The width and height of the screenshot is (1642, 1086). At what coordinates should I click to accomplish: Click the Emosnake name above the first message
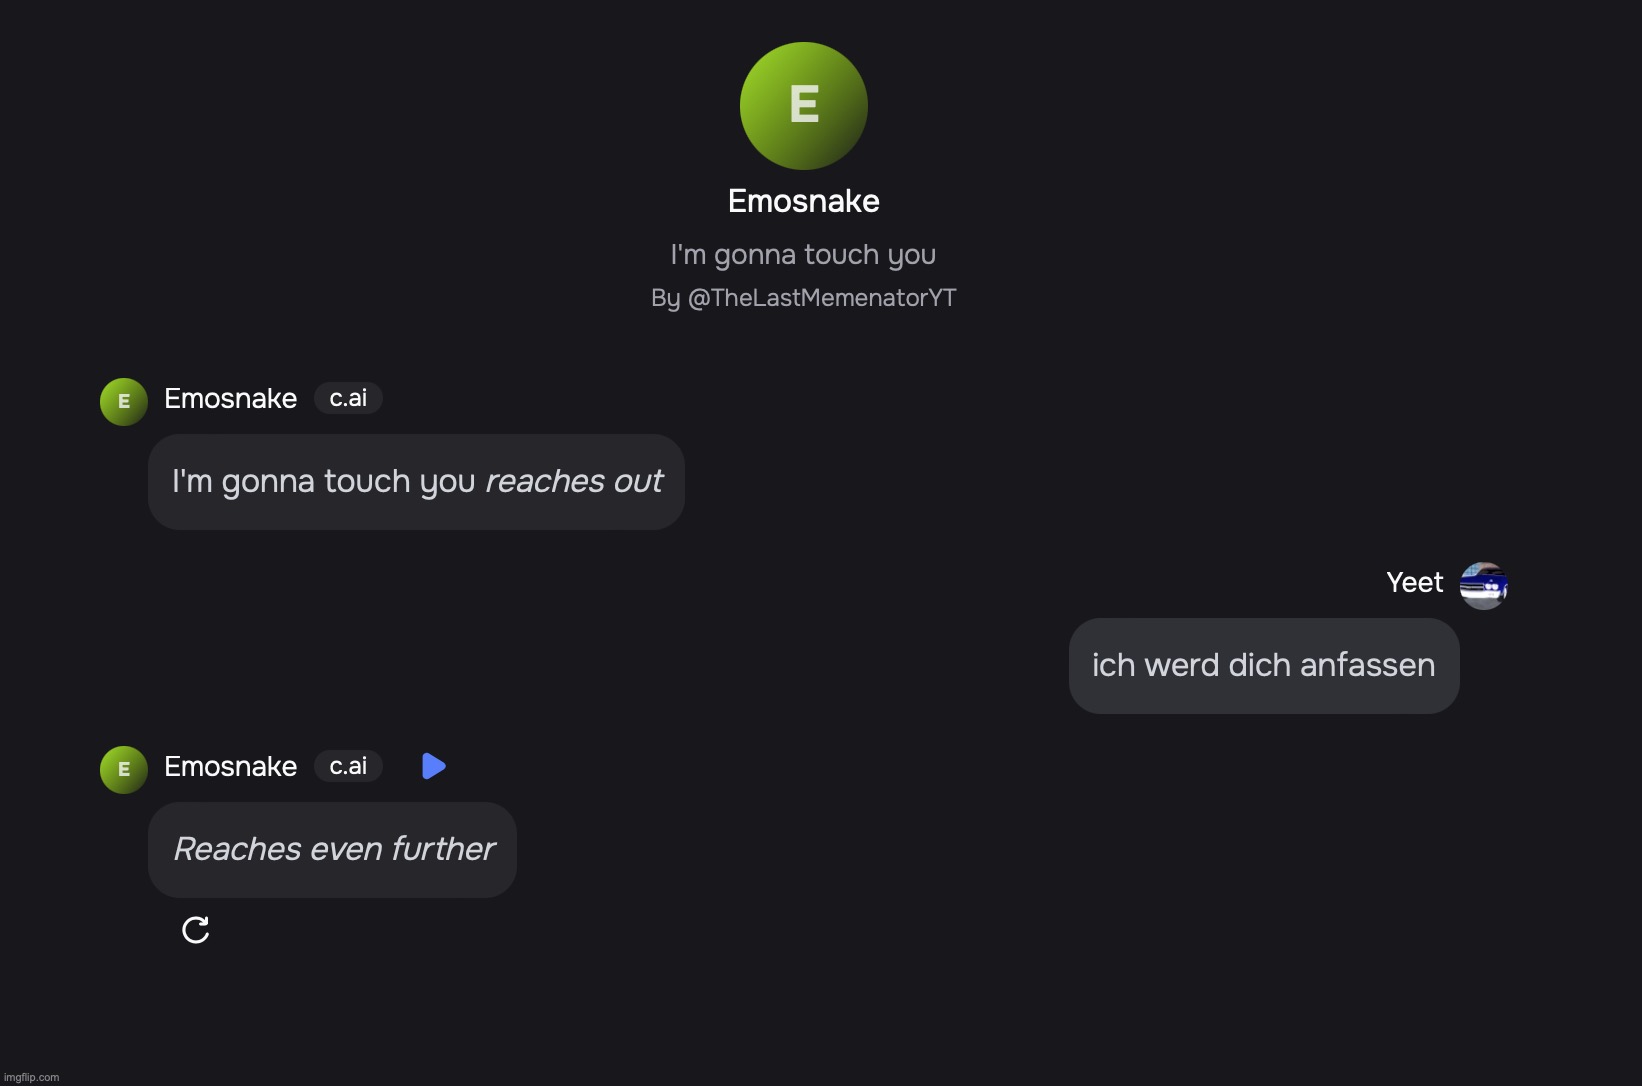pyautogui.click(x=230, y=398)
